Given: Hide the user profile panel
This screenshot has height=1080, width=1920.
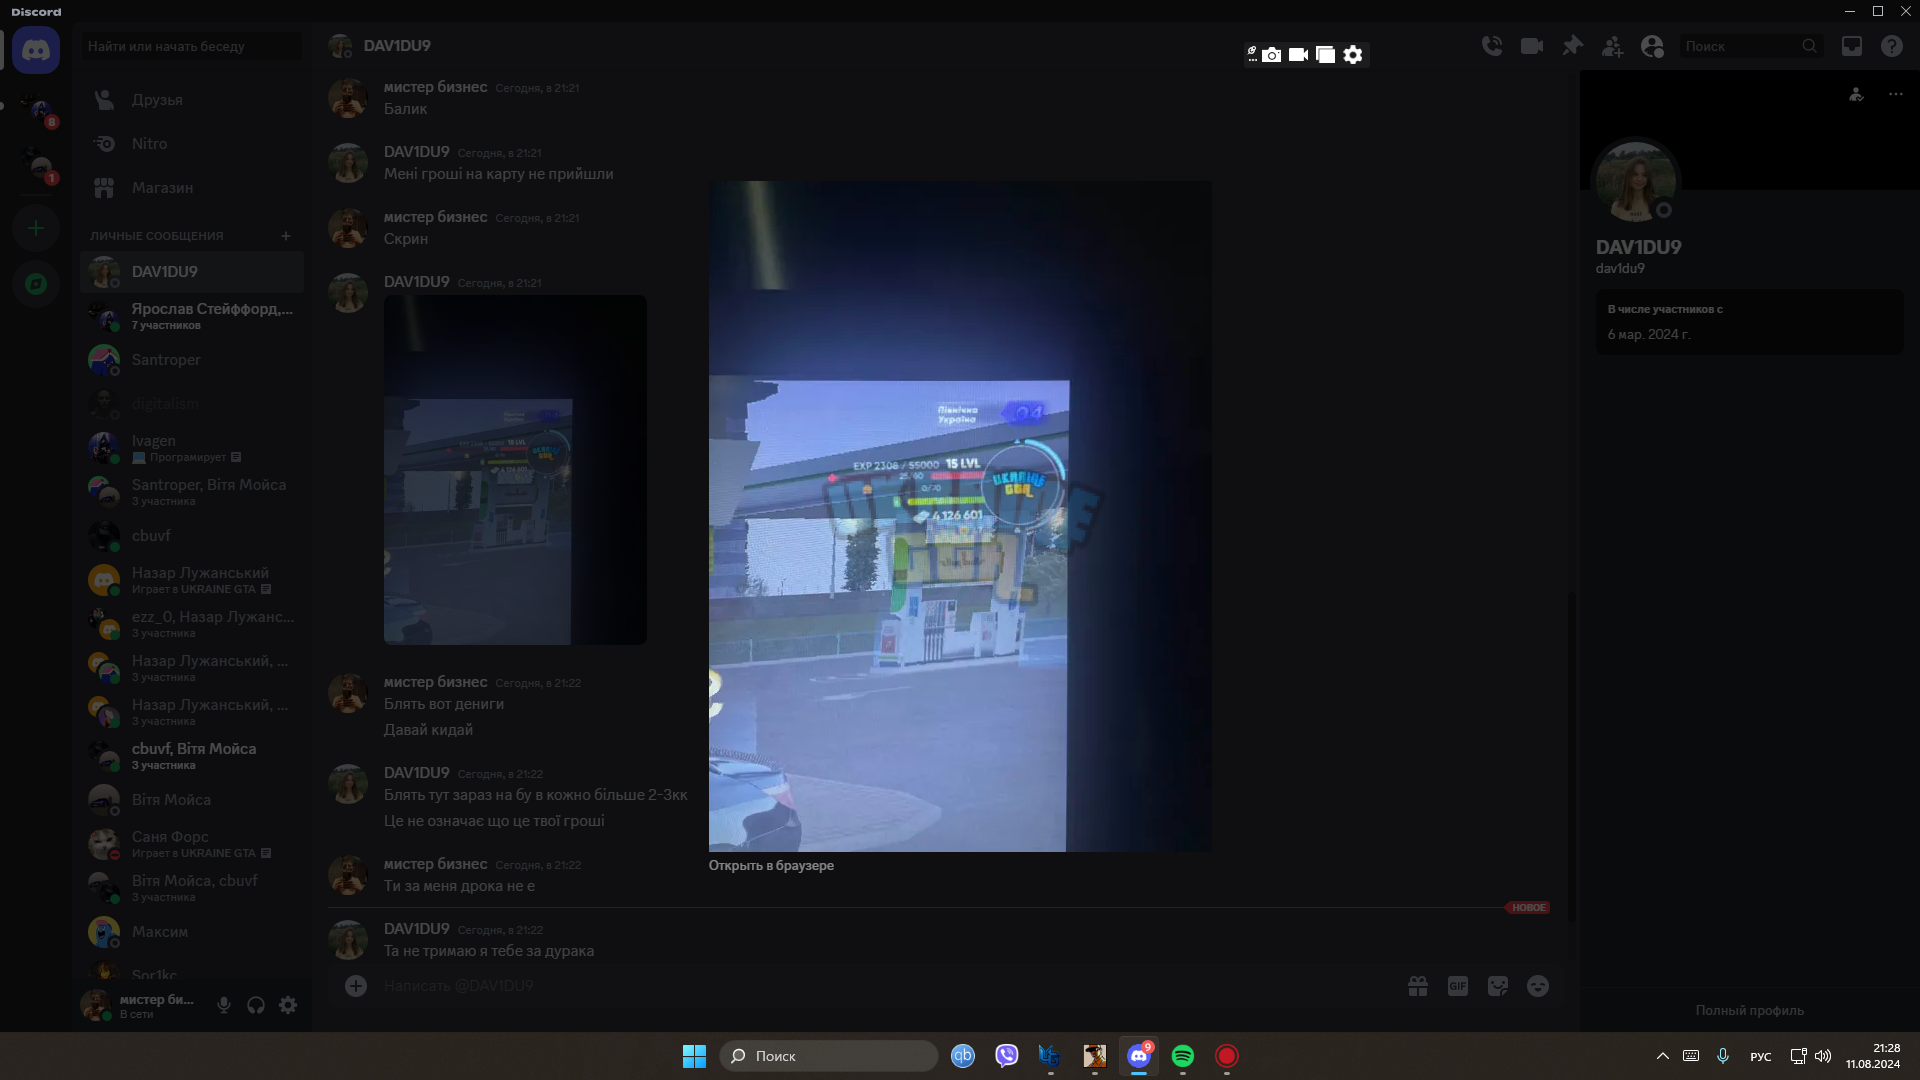Looking at the screenshot, I should pyautogui.click(x=1652, y=46).
